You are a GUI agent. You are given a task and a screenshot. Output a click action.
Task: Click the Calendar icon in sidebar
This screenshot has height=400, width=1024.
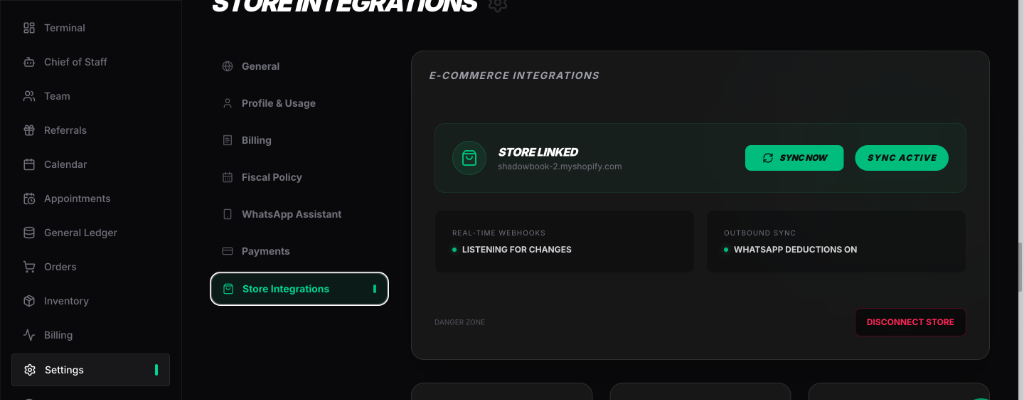tap(29, 164)
